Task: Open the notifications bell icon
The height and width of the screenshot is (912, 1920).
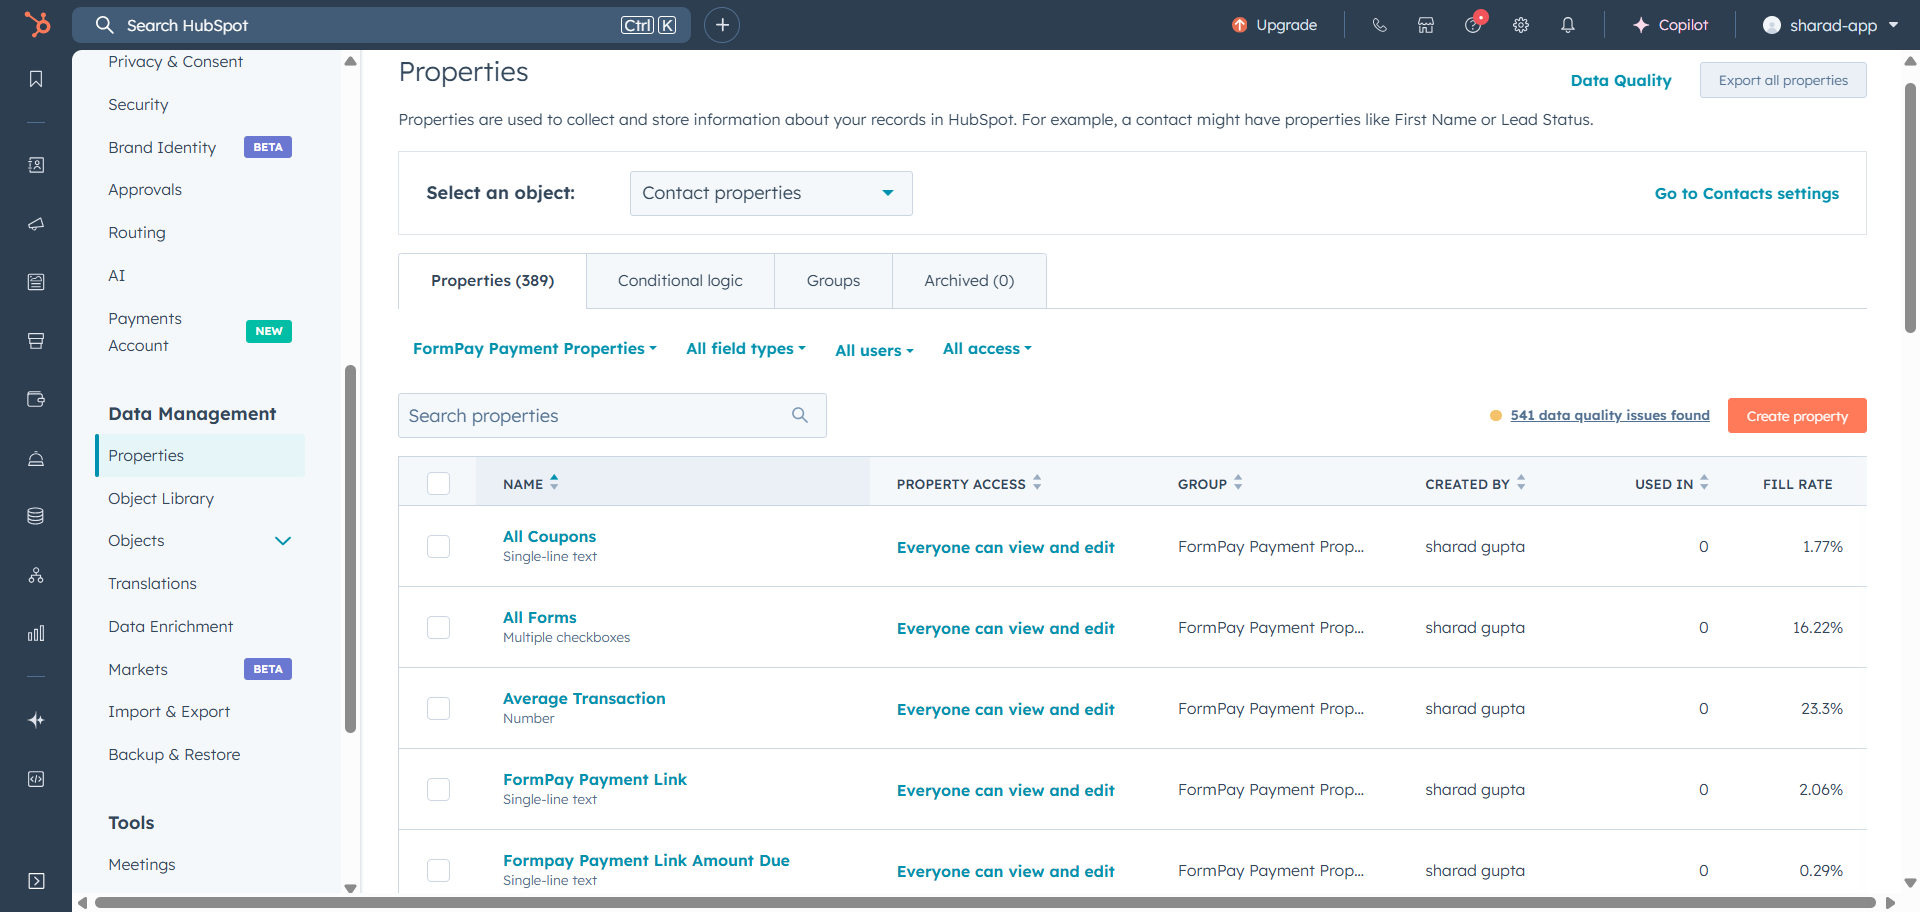Action: pos(1568,25)
